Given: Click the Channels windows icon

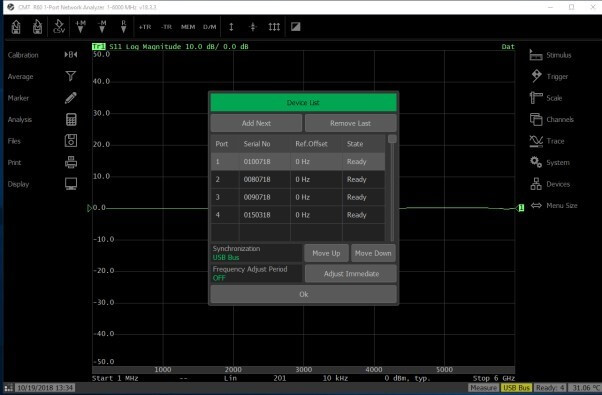Looking at the screenshot, I should point(536,119).
